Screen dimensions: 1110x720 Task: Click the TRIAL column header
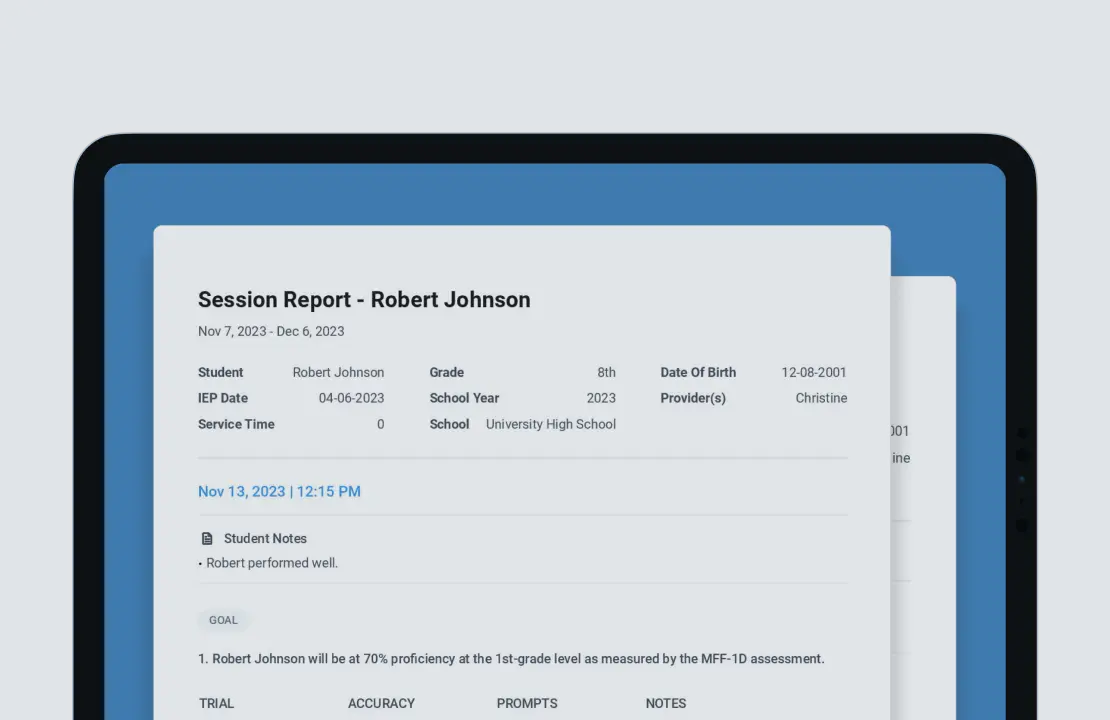pyautogui.click(x=216, y=703)
